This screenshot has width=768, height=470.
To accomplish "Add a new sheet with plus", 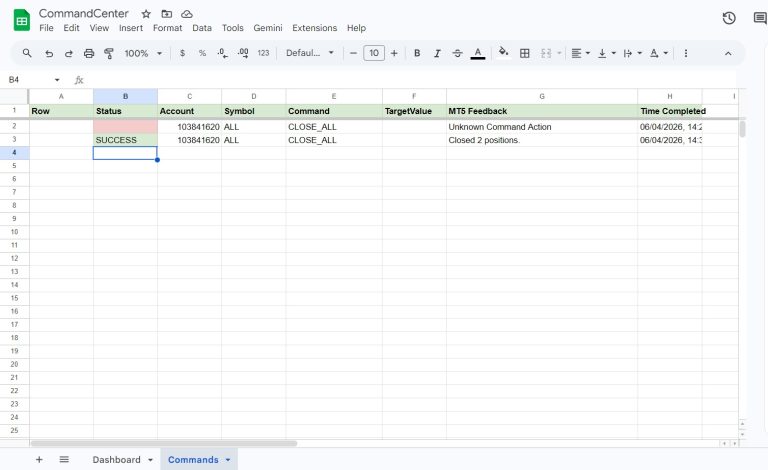I will pyautogui.click(x=39, y=459).
